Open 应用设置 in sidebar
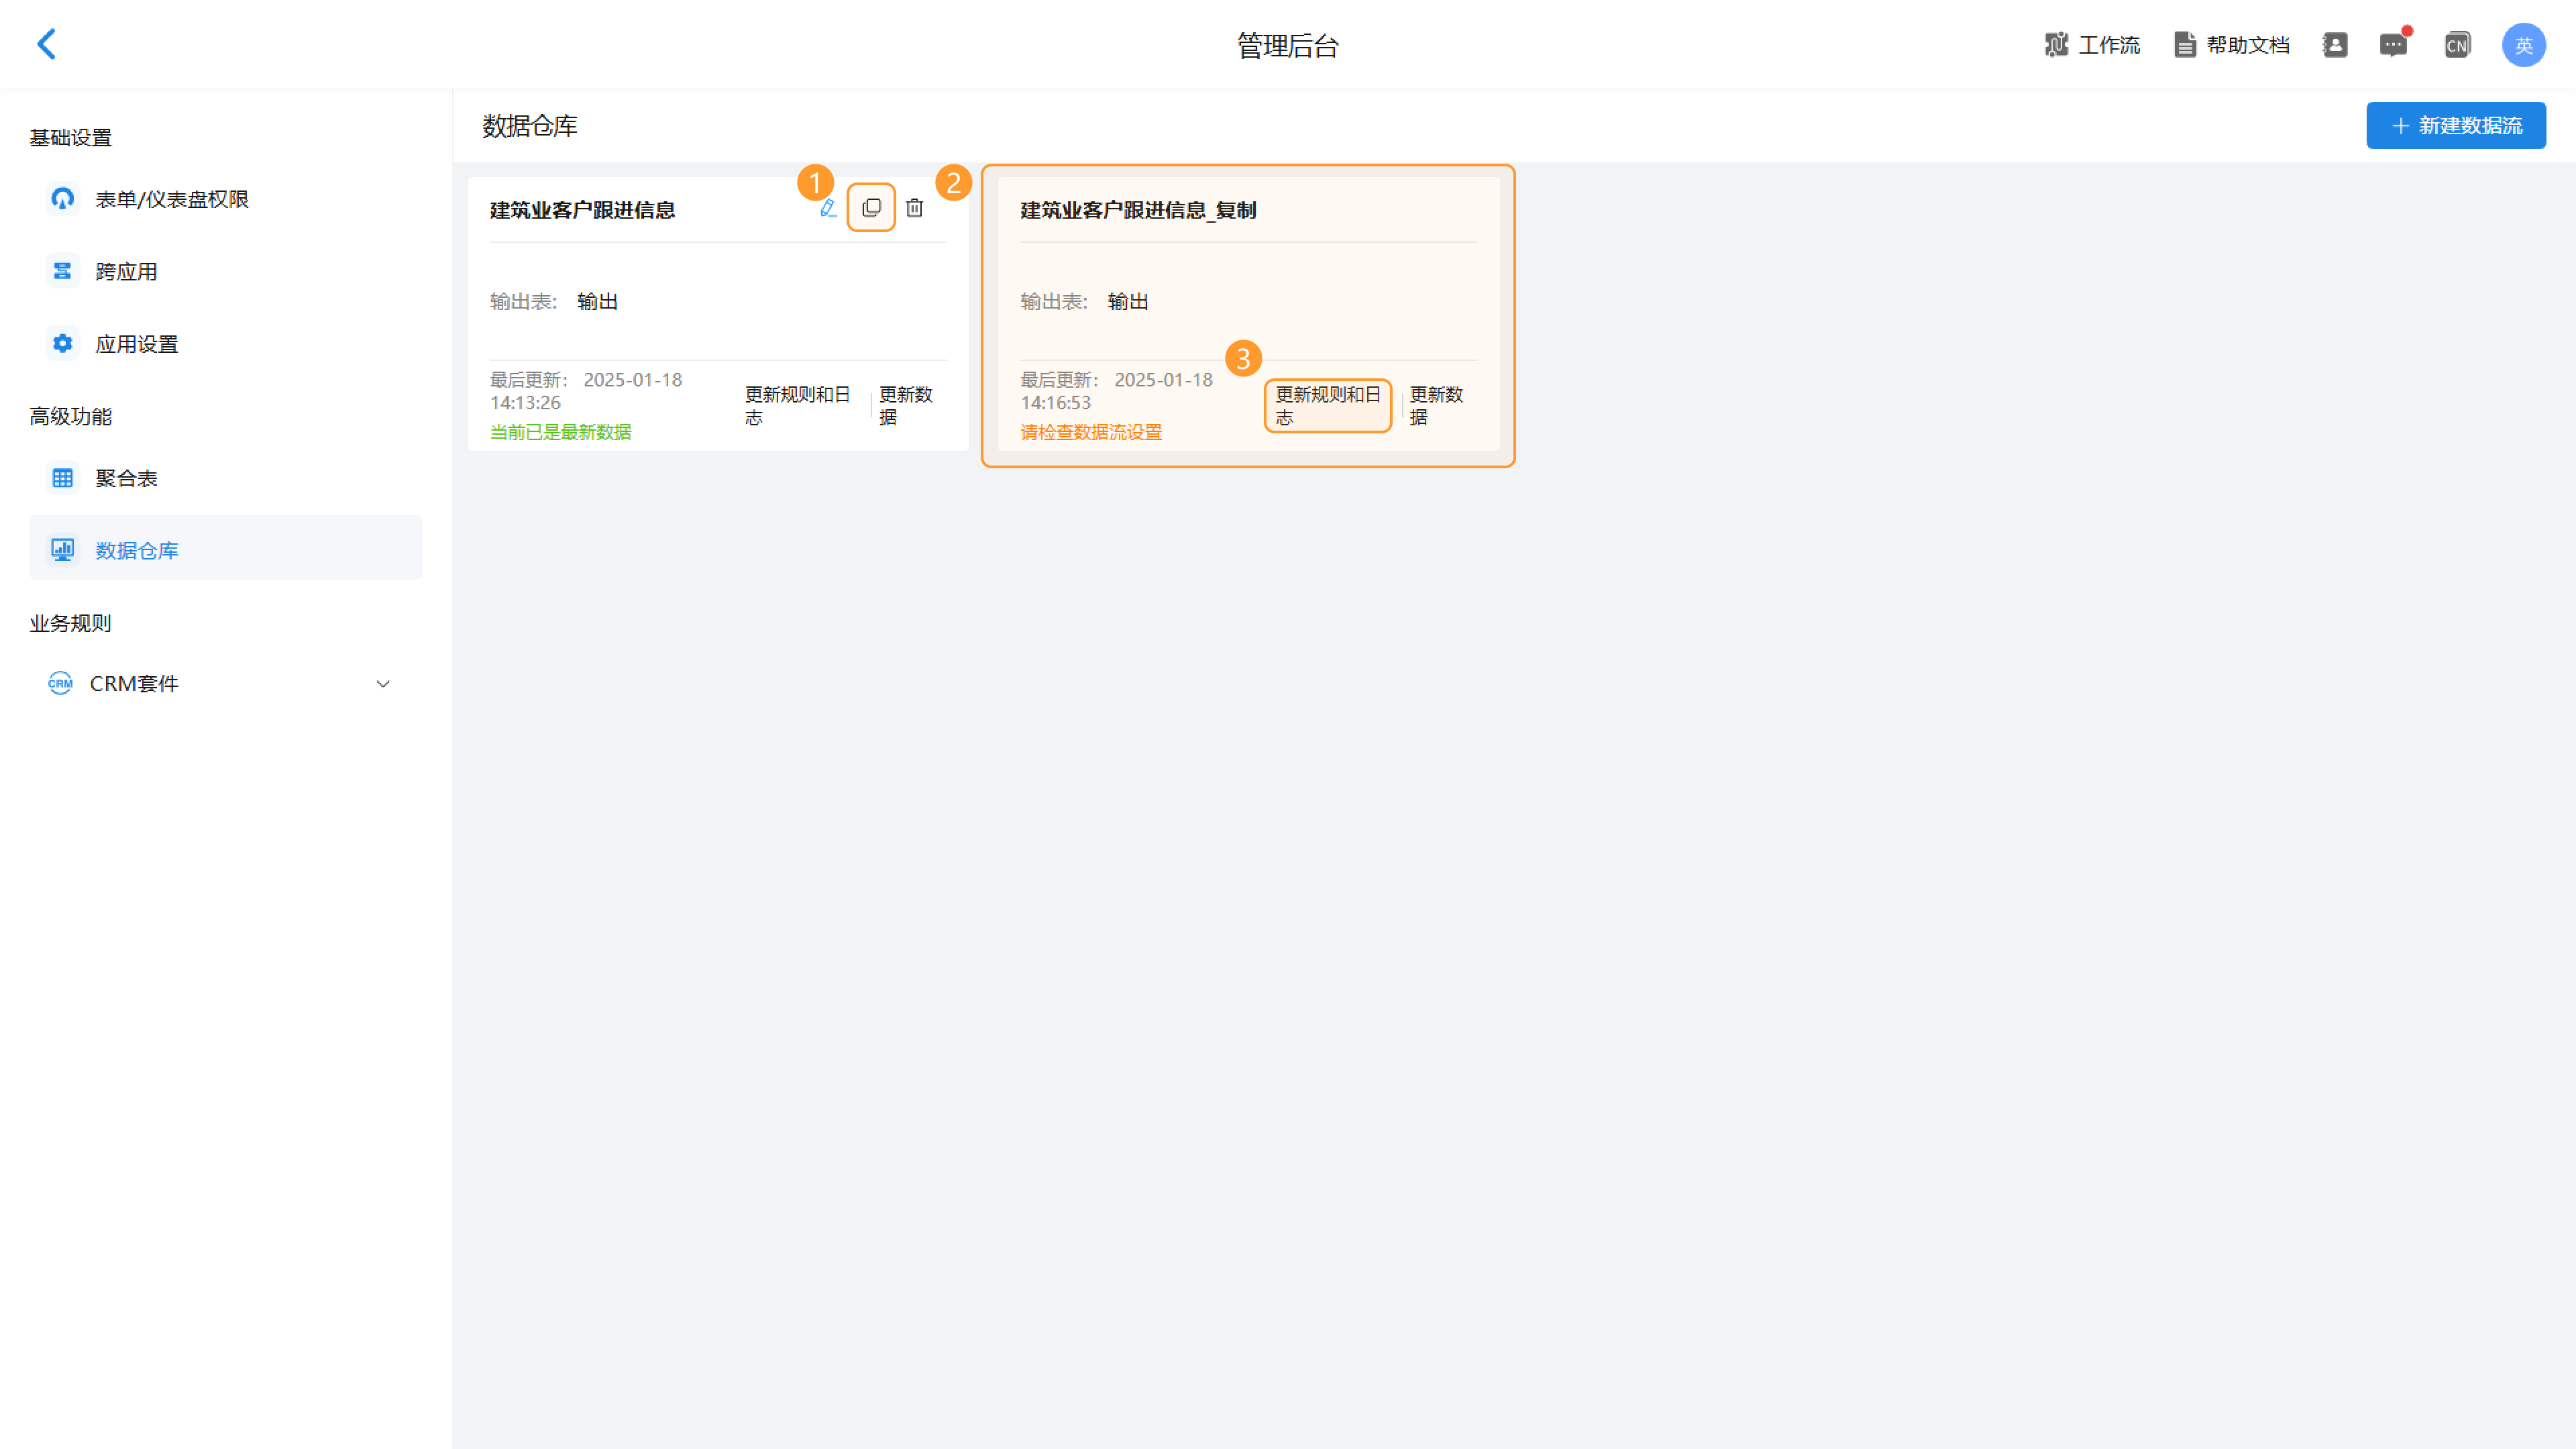 click(226, 344)
